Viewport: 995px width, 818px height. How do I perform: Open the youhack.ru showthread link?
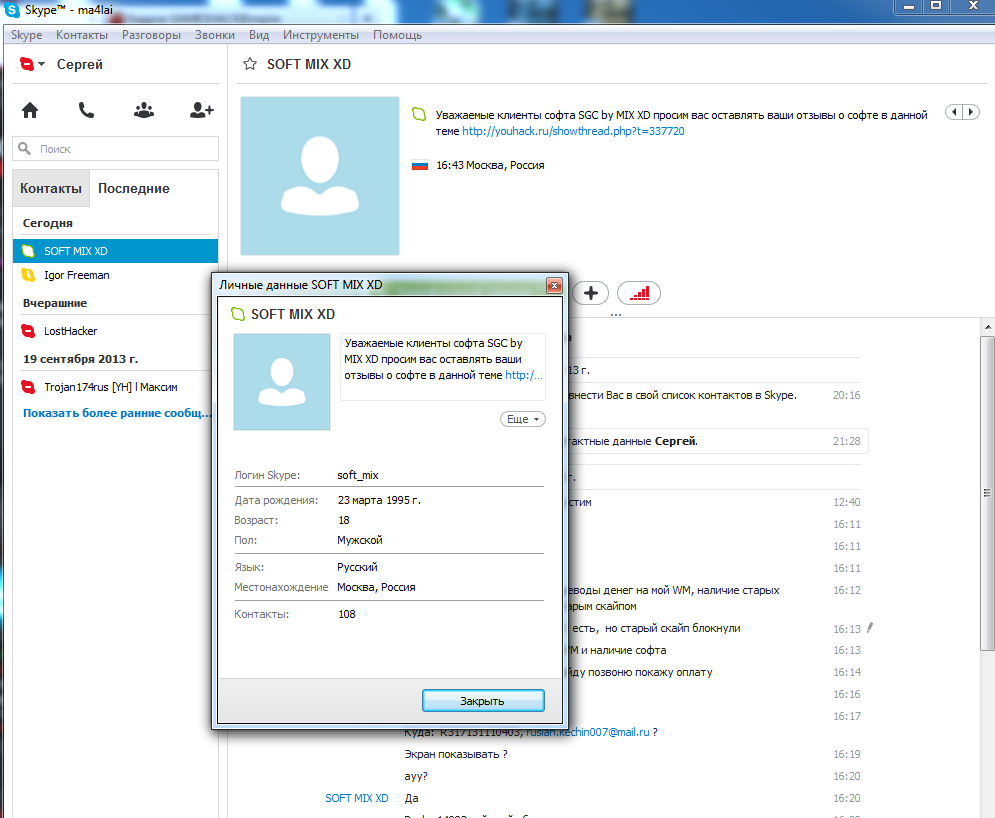tap(573, 131)
